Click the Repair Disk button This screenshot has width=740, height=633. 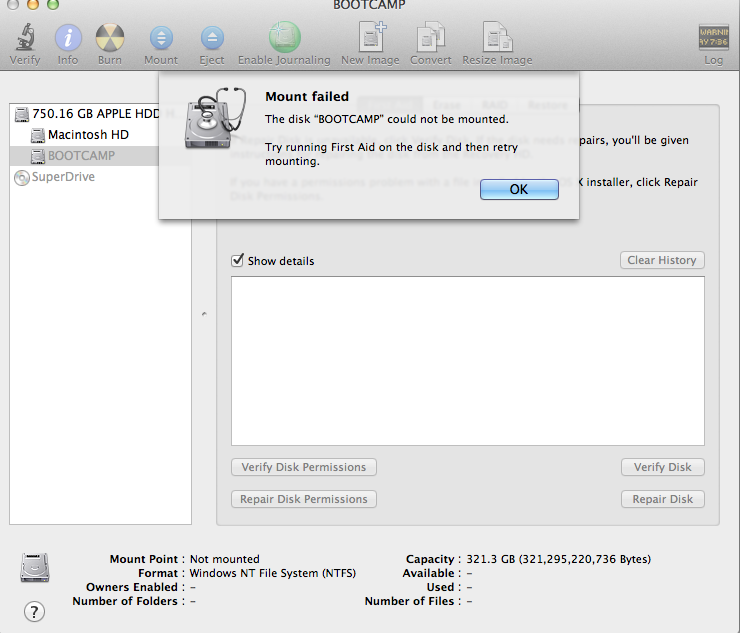coord(663,499)
